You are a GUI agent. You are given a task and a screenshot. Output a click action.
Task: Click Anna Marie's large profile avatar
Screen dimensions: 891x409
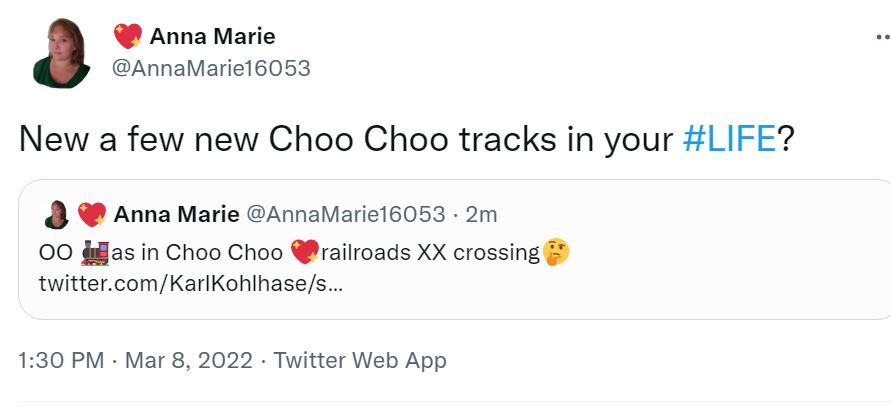point(62,53)
